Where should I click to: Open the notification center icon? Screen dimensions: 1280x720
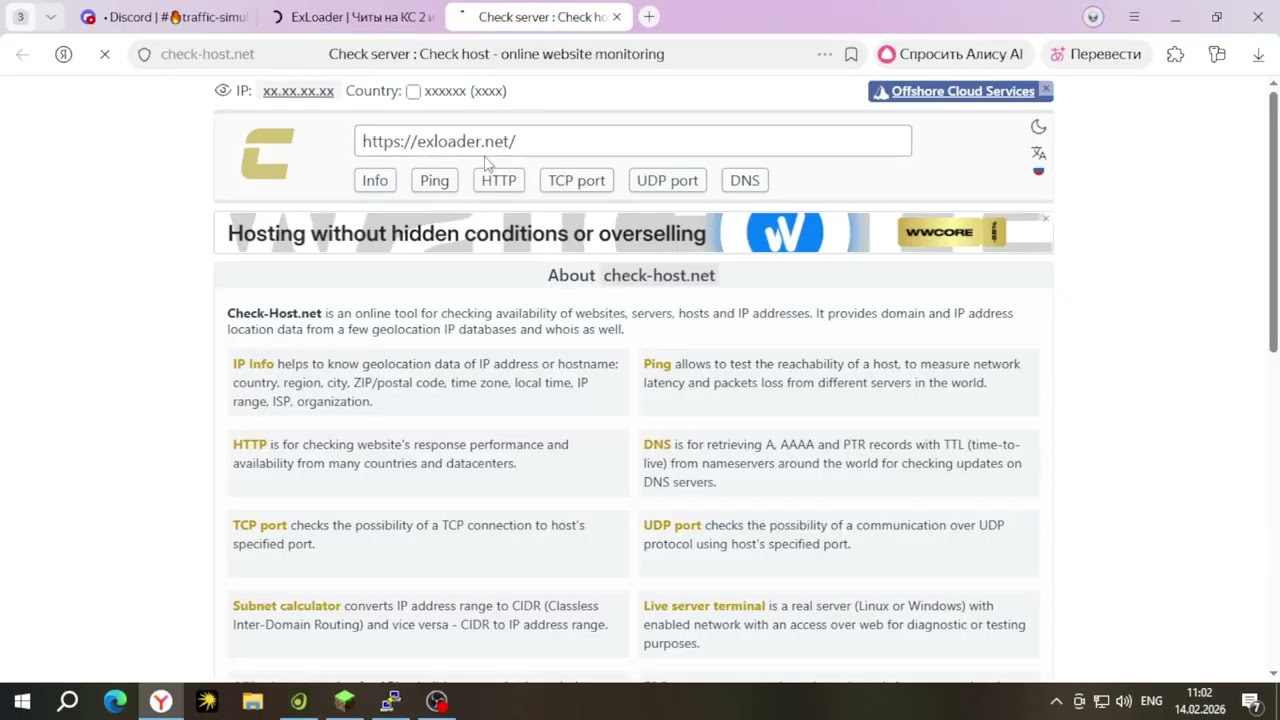[1251, 701]
